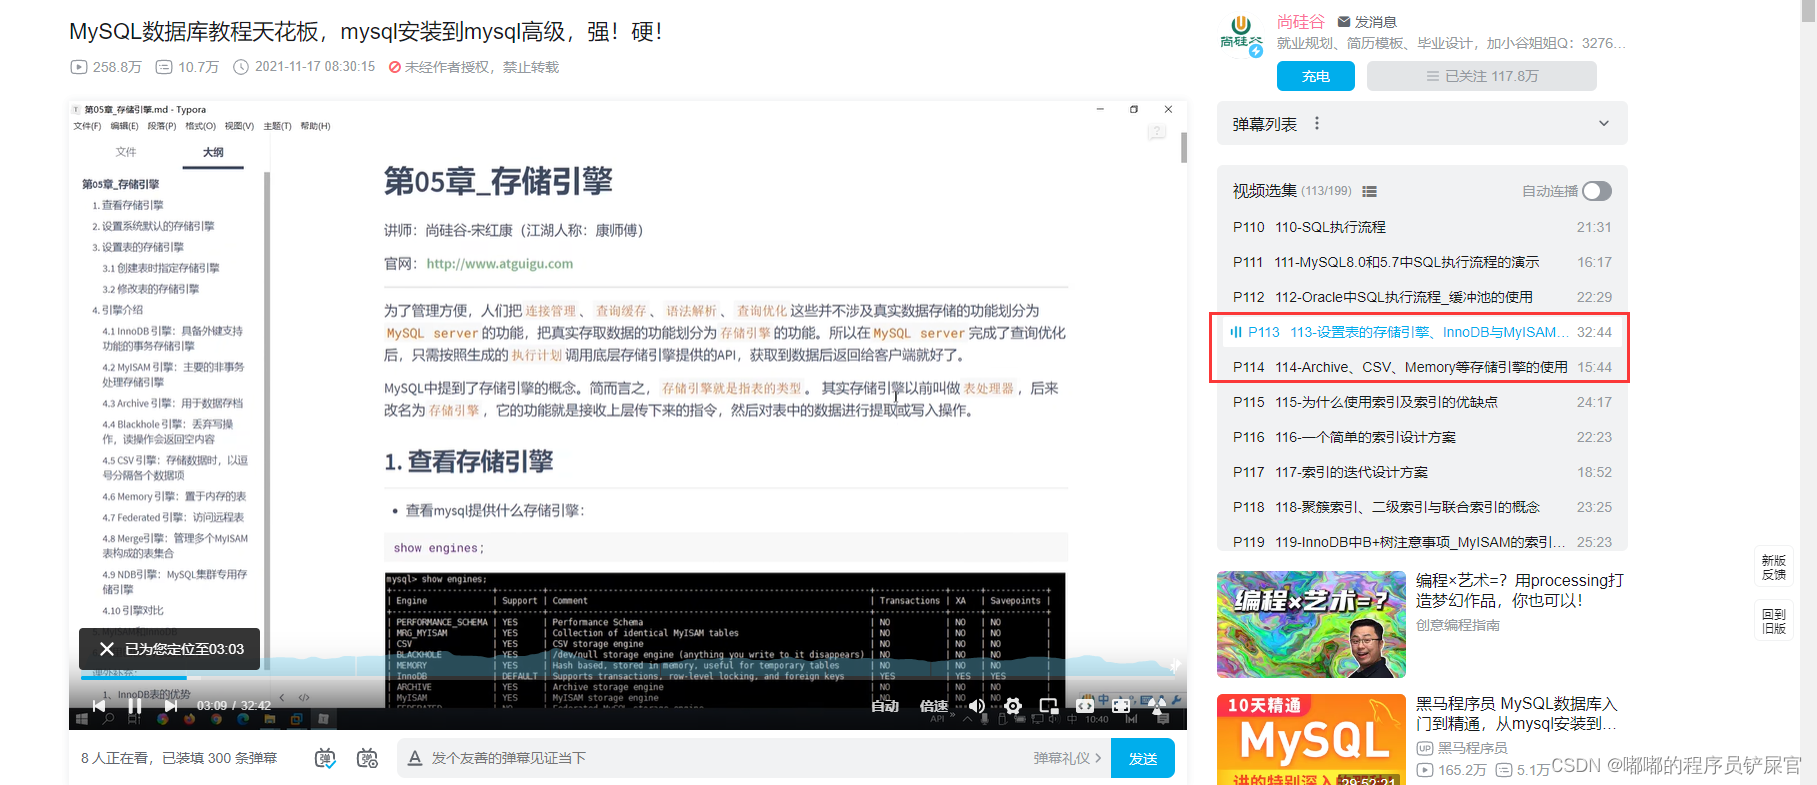1817x785 pixels.
Task: Play episode P115 为什么使用索引
Action: click(x=1422, y=402)
